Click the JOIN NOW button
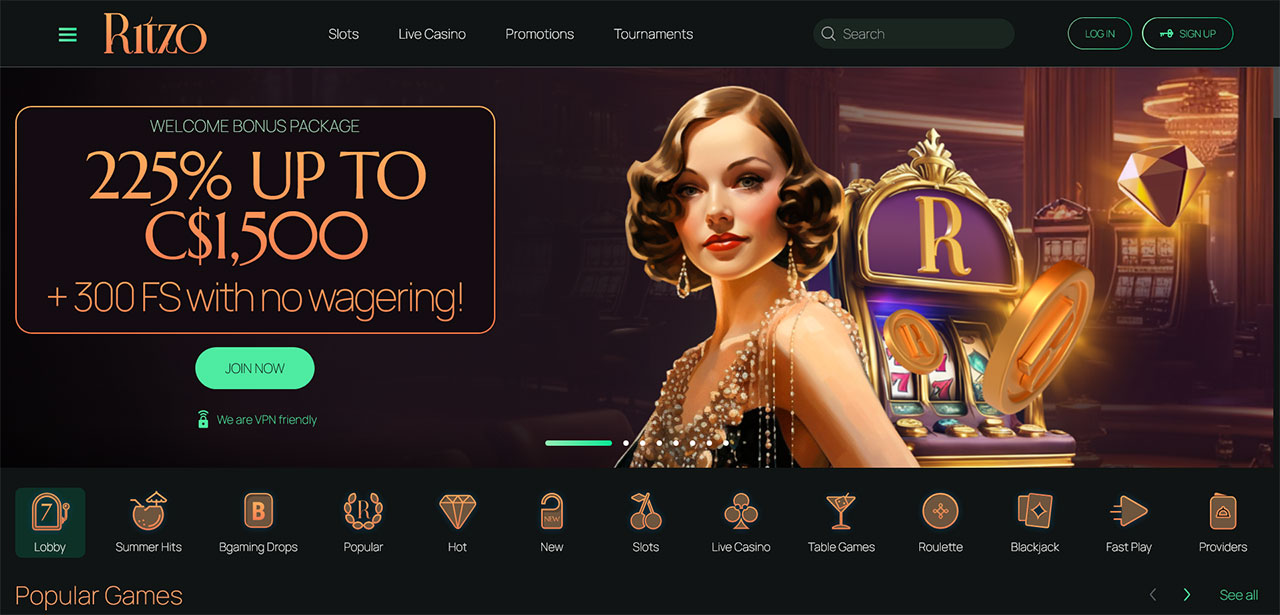Image resolution: width=1280 pixels, height=615 pixels. [x=255, y=368]
